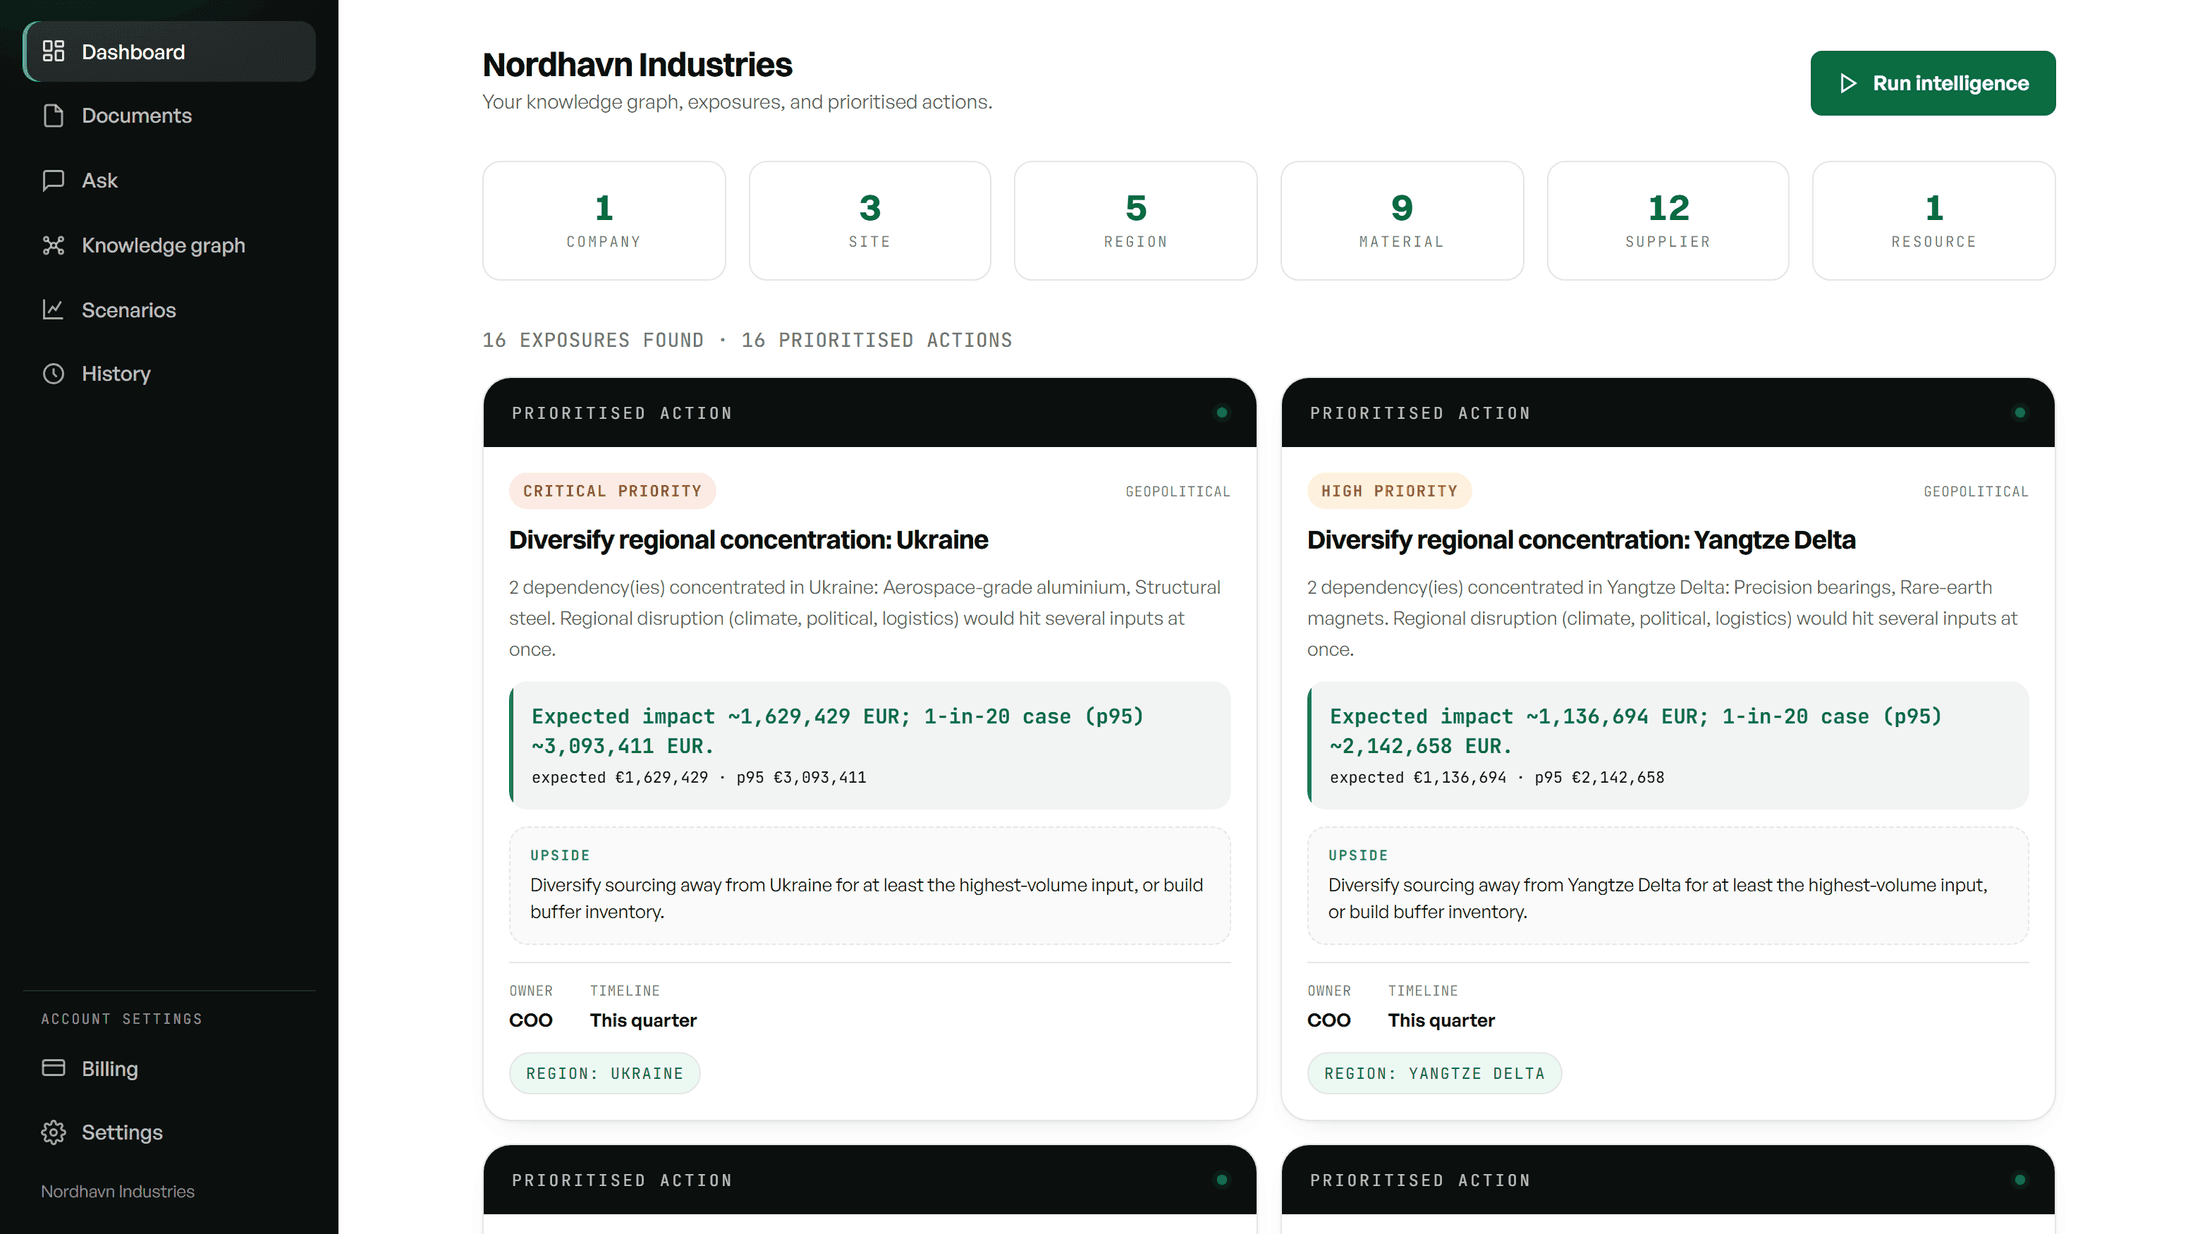Screen dimensions: 2200x1234
Task: Run intelligence analysis
Action: (1933, 83)
